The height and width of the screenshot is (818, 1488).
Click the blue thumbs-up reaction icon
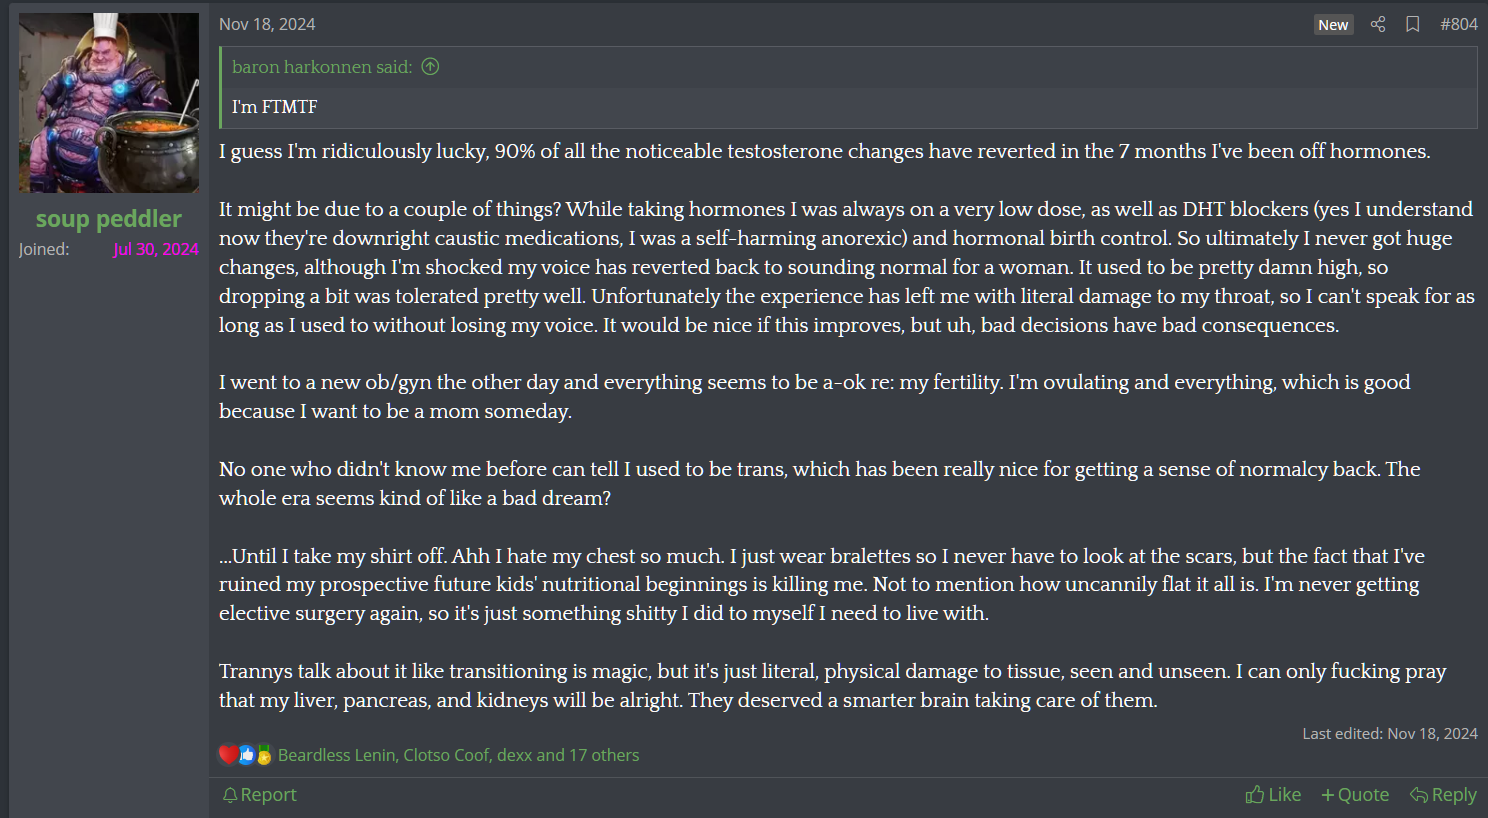(x=247, y=755)
